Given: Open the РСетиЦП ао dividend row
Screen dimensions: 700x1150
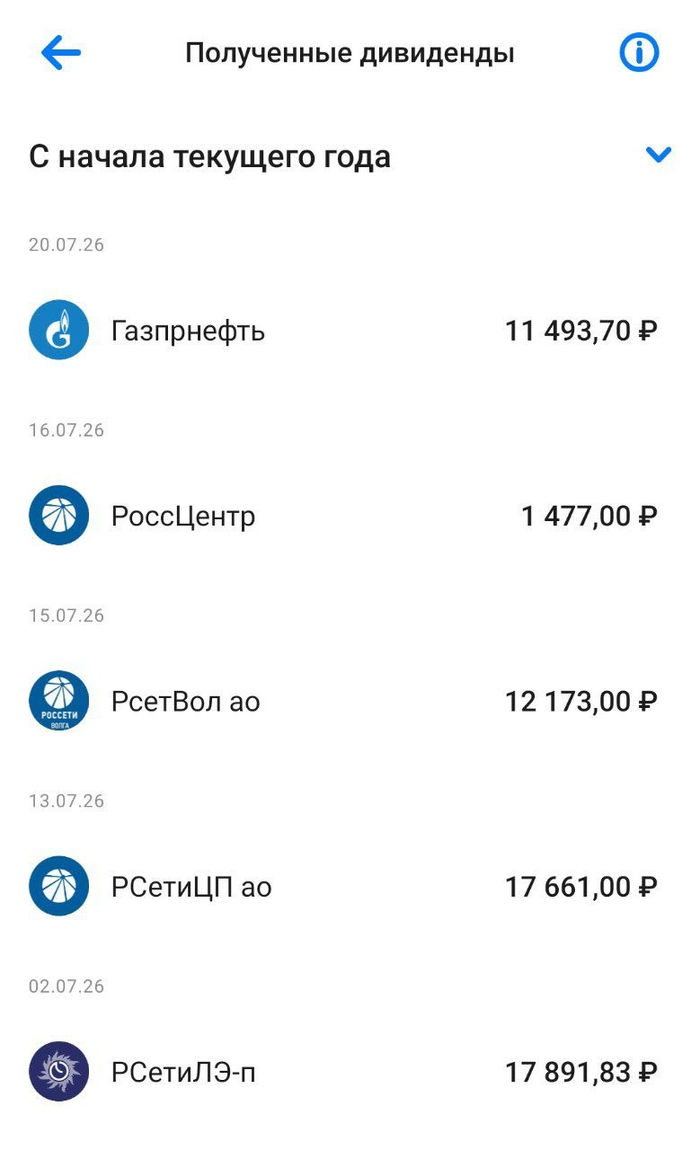Looking at the screenshot, I should [350, 886].
